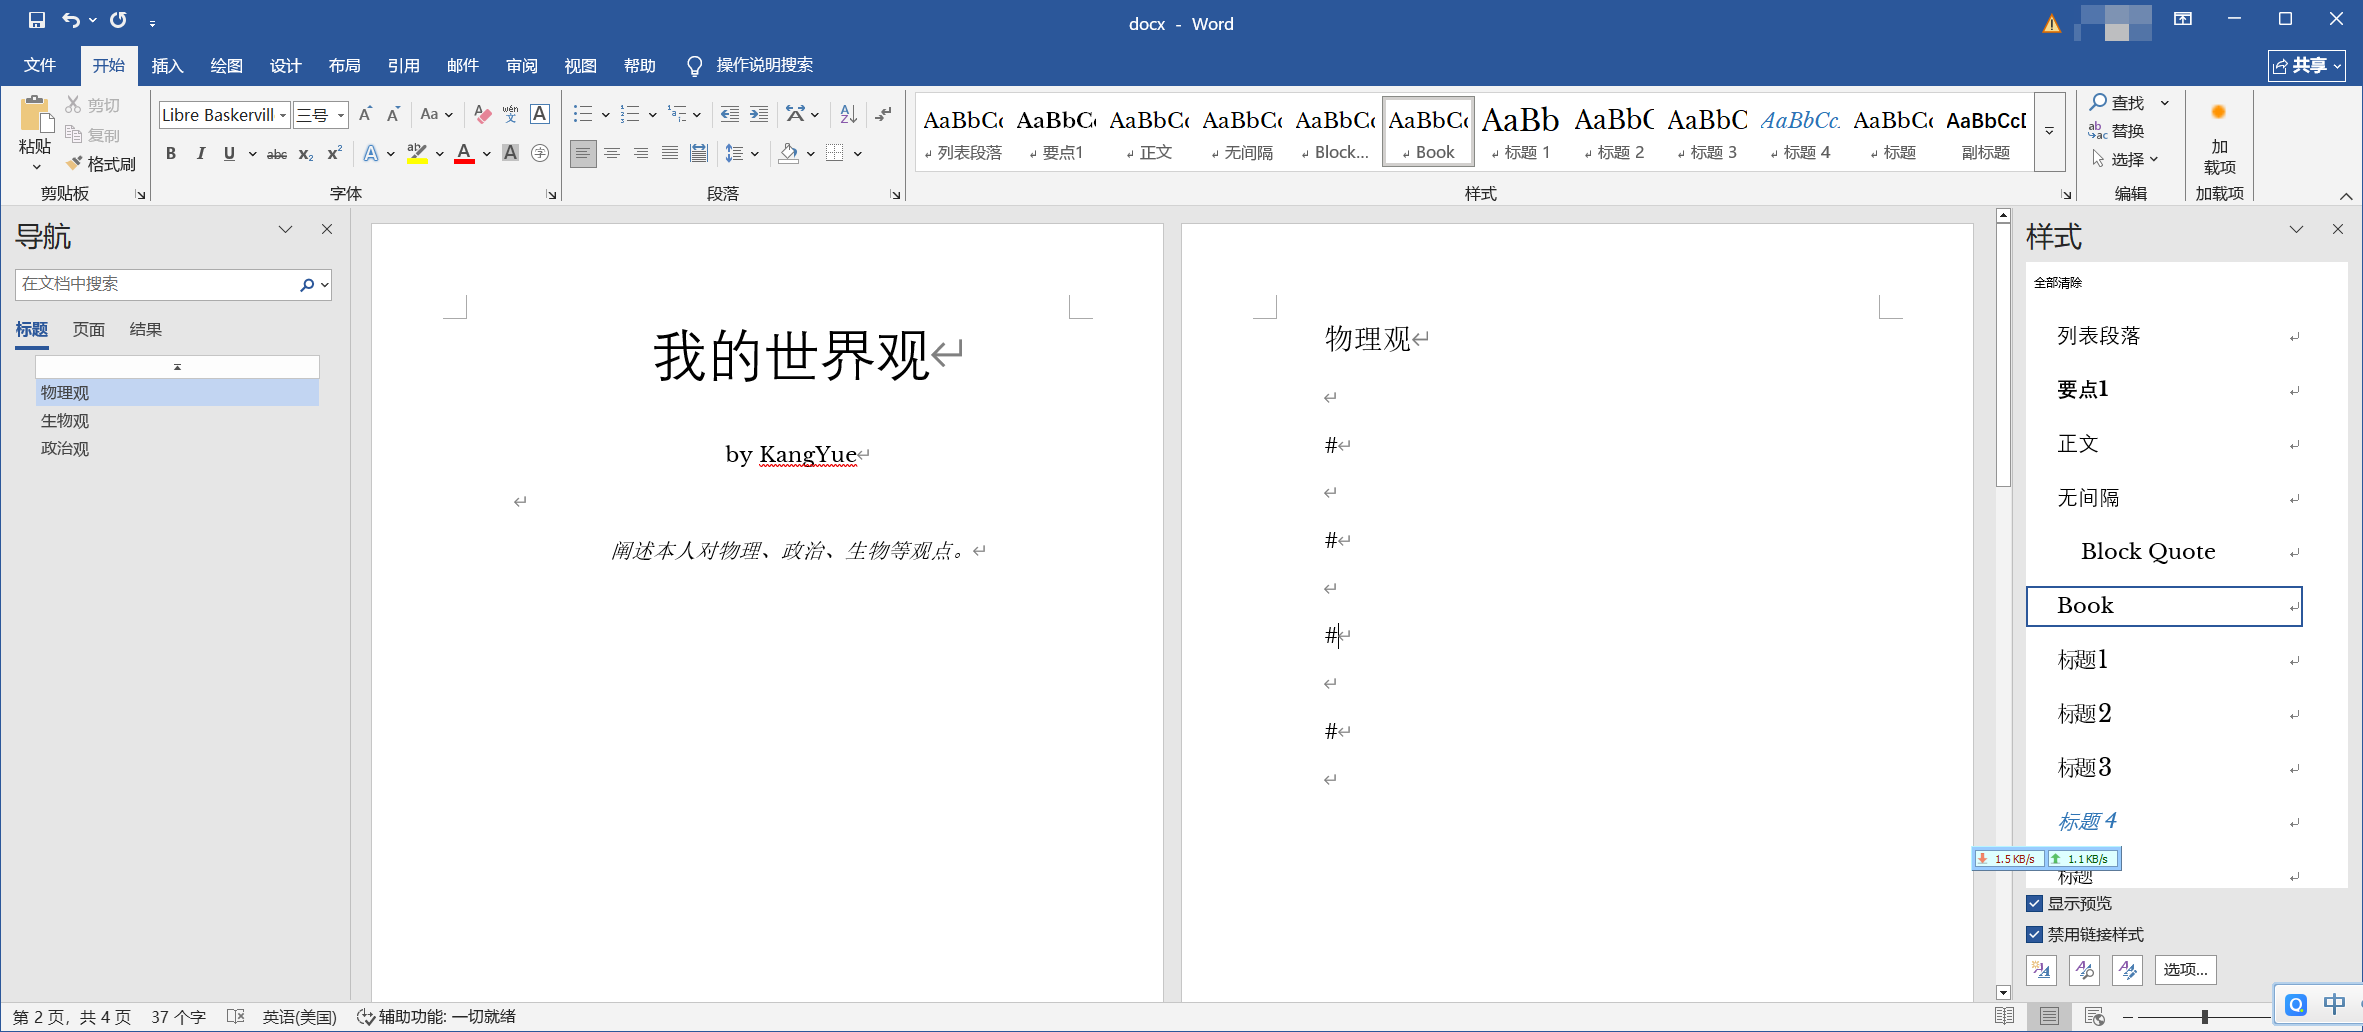2363x1032 pixels.
Task: Apply superscript formatting
Action: coord(334,154)
